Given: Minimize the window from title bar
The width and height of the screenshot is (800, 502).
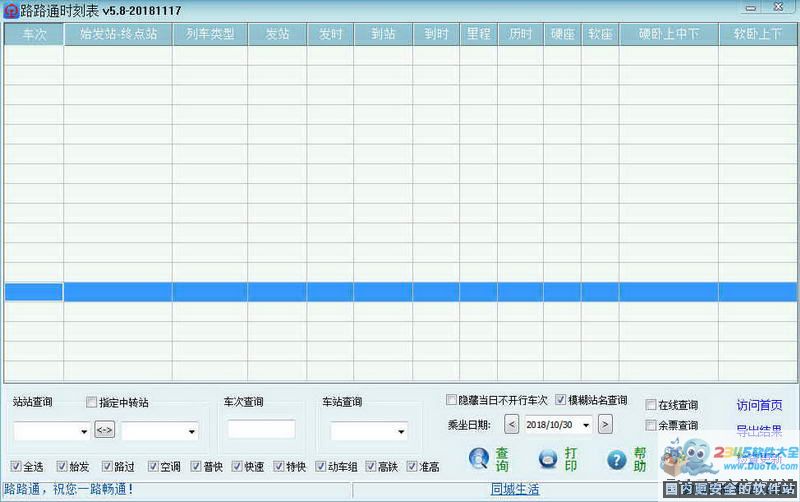Looking at the screenshot, I should [x=752, y=8].
